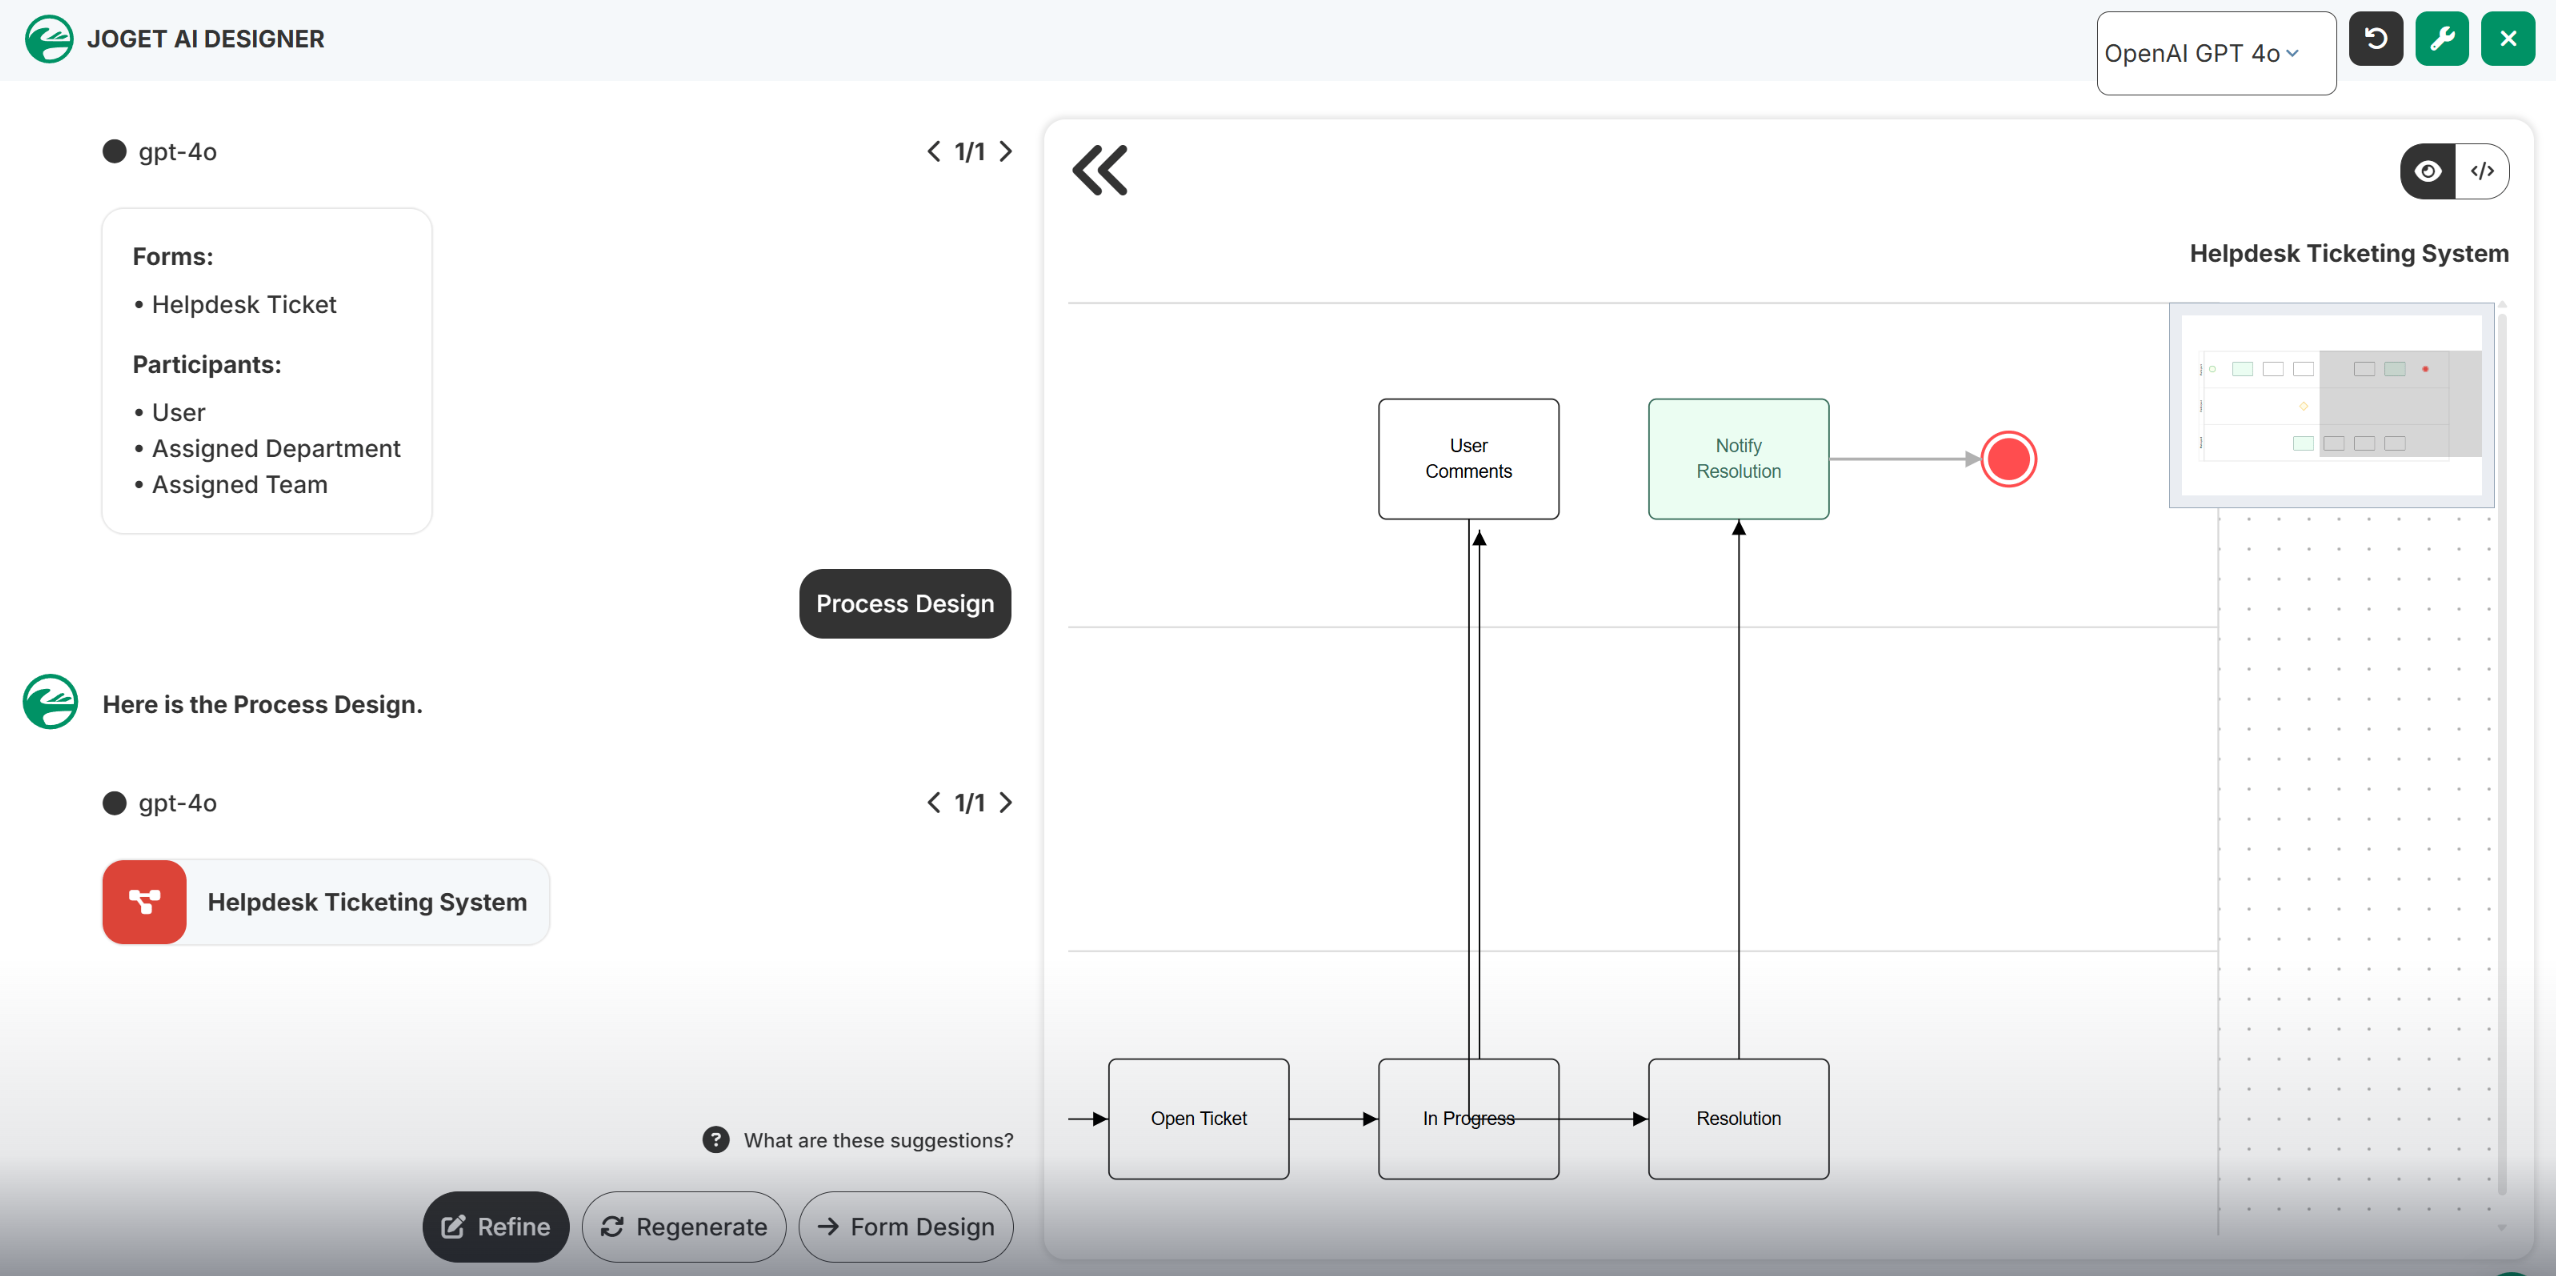Click the red end event circle
This screenshot has height=1276, width=2556.
2008,459
